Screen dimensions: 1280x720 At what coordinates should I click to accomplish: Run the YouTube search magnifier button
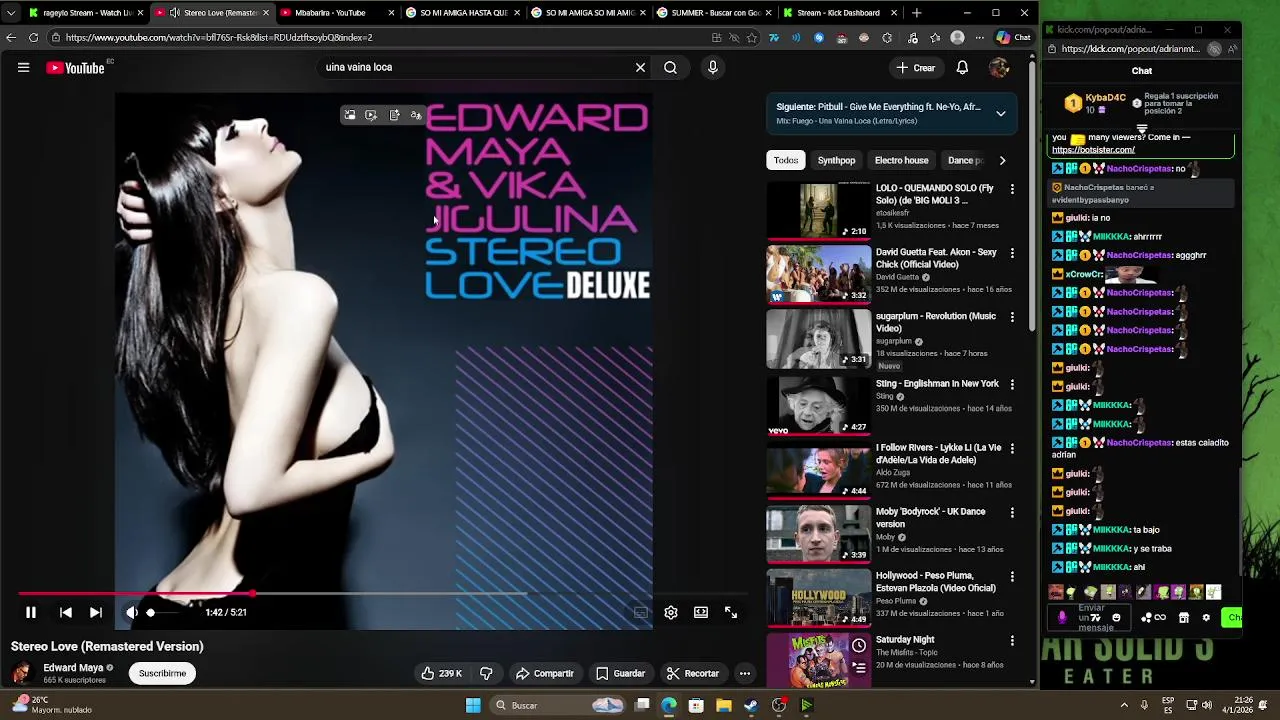[x=670, y=67]
